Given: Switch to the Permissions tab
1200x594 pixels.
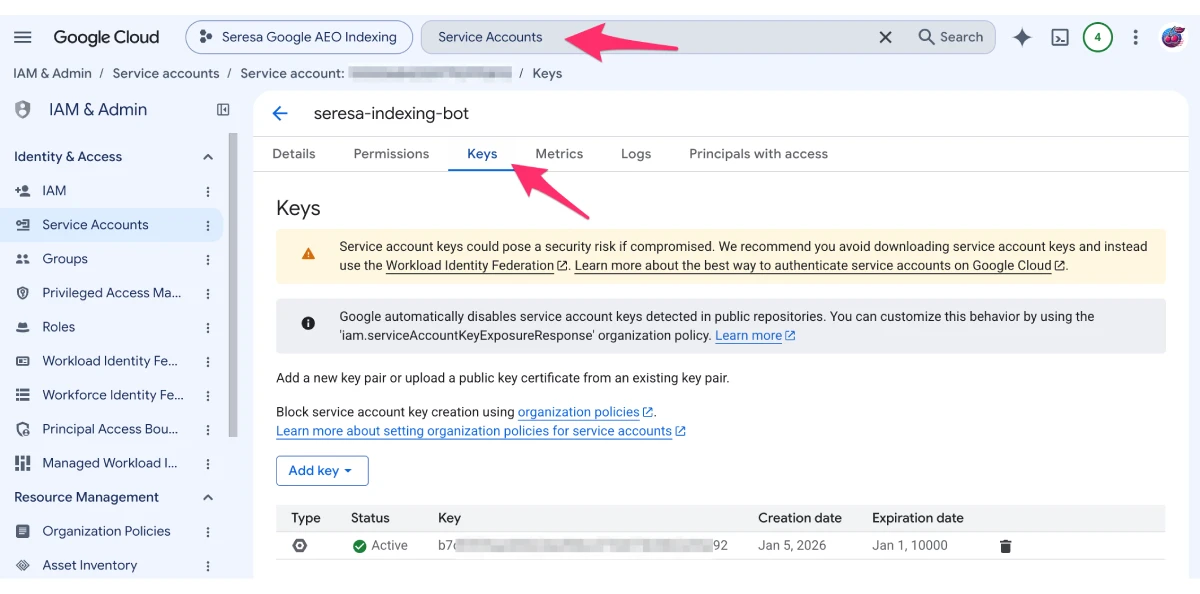Looking at the screenshot, I should [391, 154].
